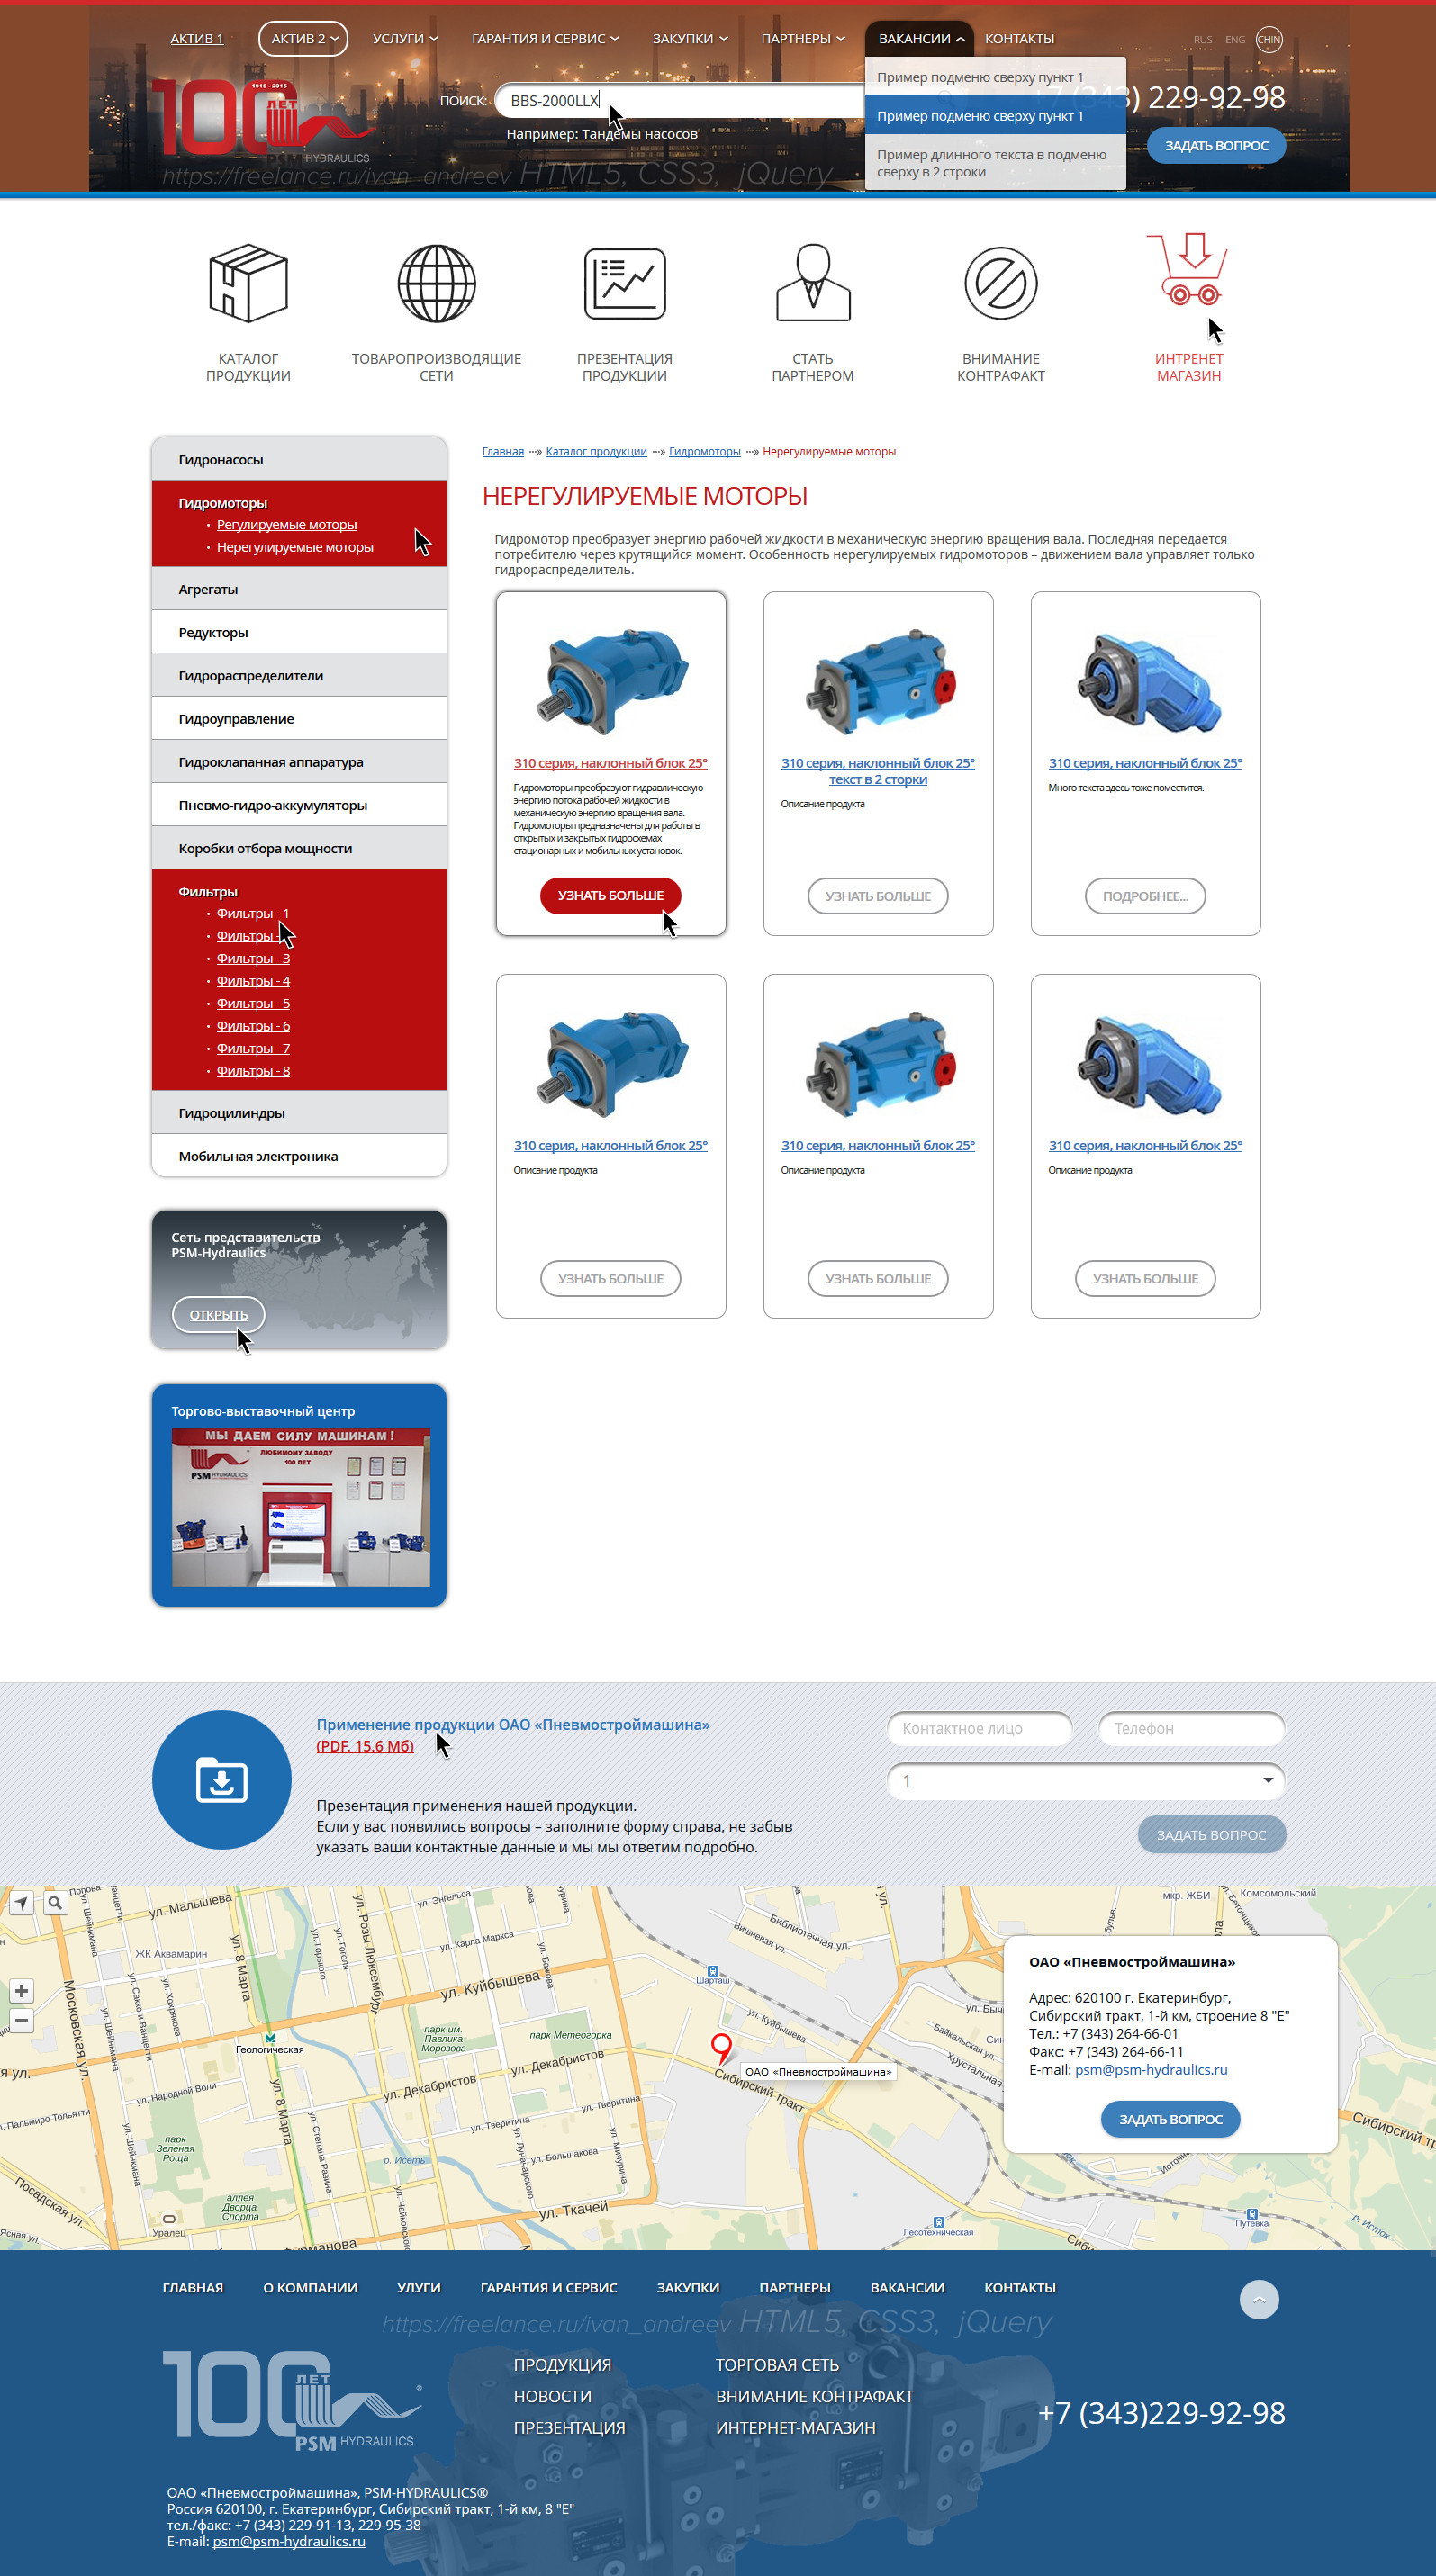Follow the Регулируемые моторы sidebar link
The width and height of the screenshot is (1436, 2576).
click(x=286, y=524)
